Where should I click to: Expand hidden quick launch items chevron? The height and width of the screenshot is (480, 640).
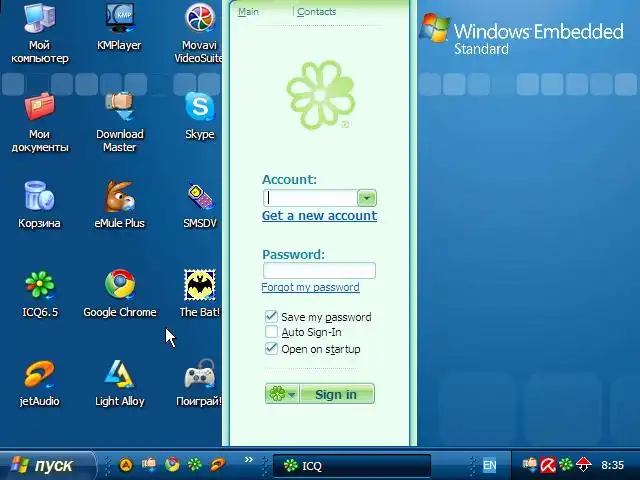(x=249, y=460)
